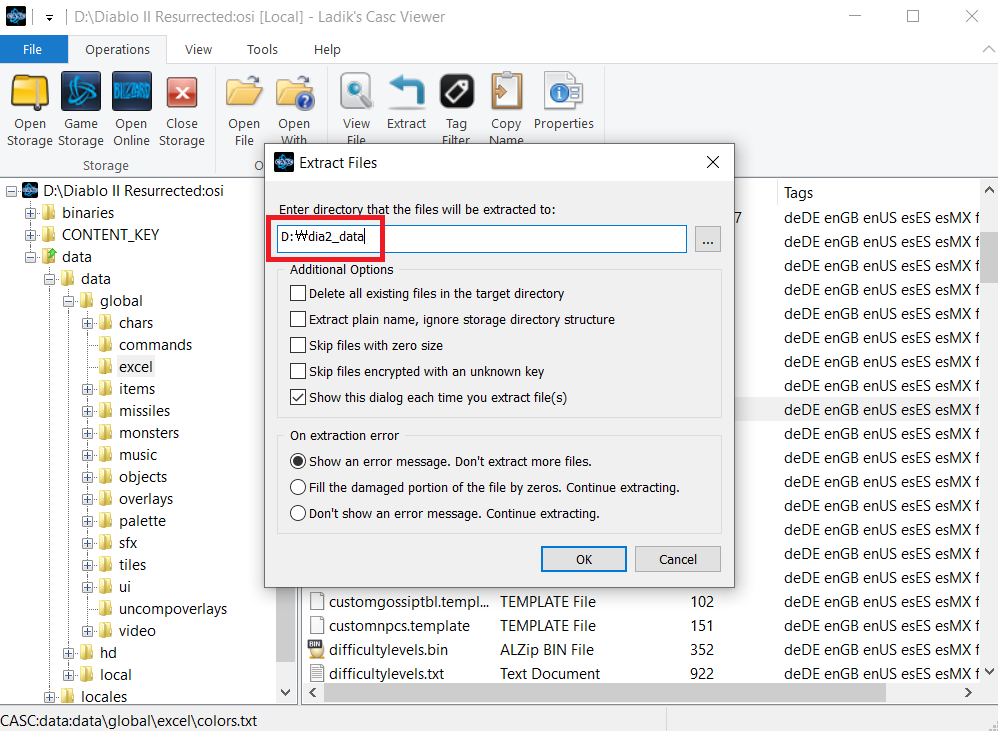Select the video folder in tree

(137, 631)
